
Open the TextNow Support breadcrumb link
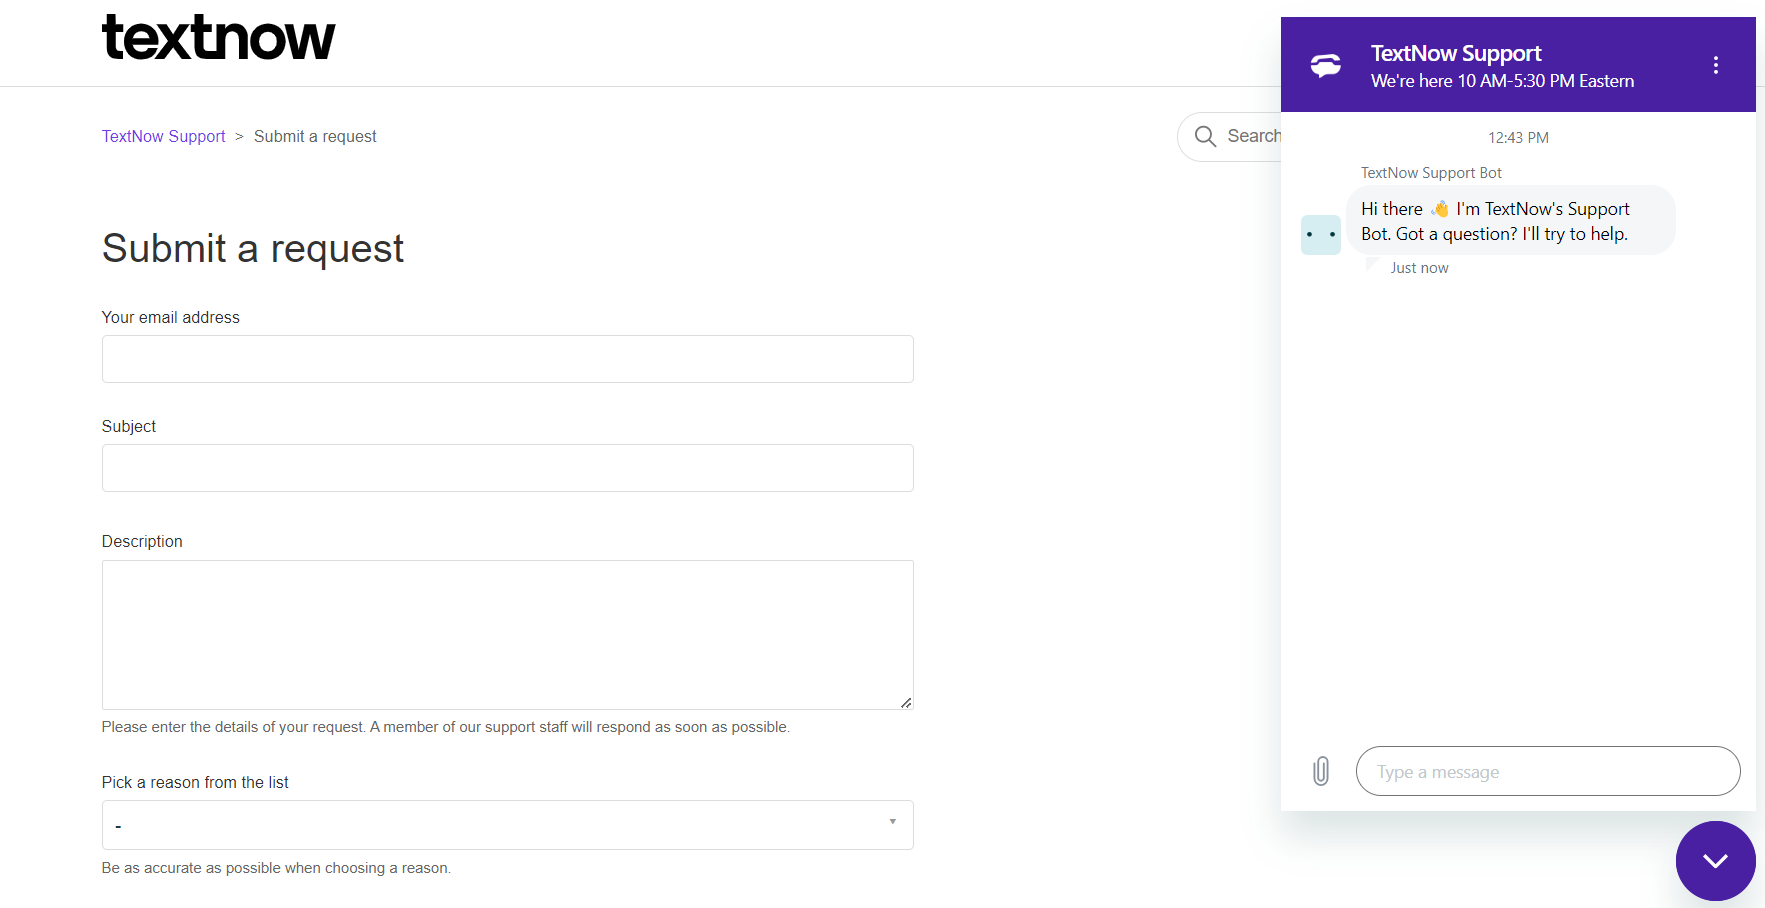tap(163, 136)
